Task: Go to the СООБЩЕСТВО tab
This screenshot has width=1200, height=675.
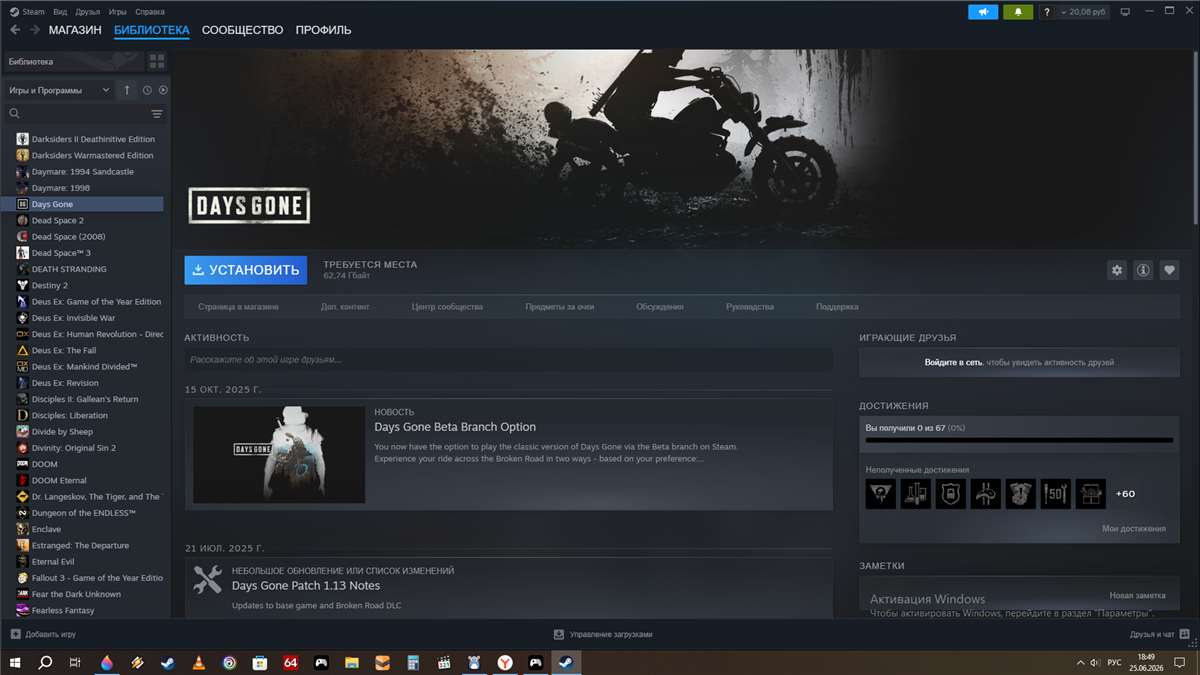Action: pyautogui.click(x=242, y=30)
